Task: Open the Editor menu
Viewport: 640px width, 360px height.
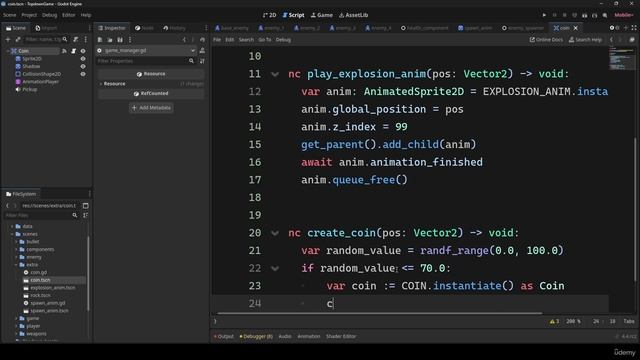Action: click(69, 15)
